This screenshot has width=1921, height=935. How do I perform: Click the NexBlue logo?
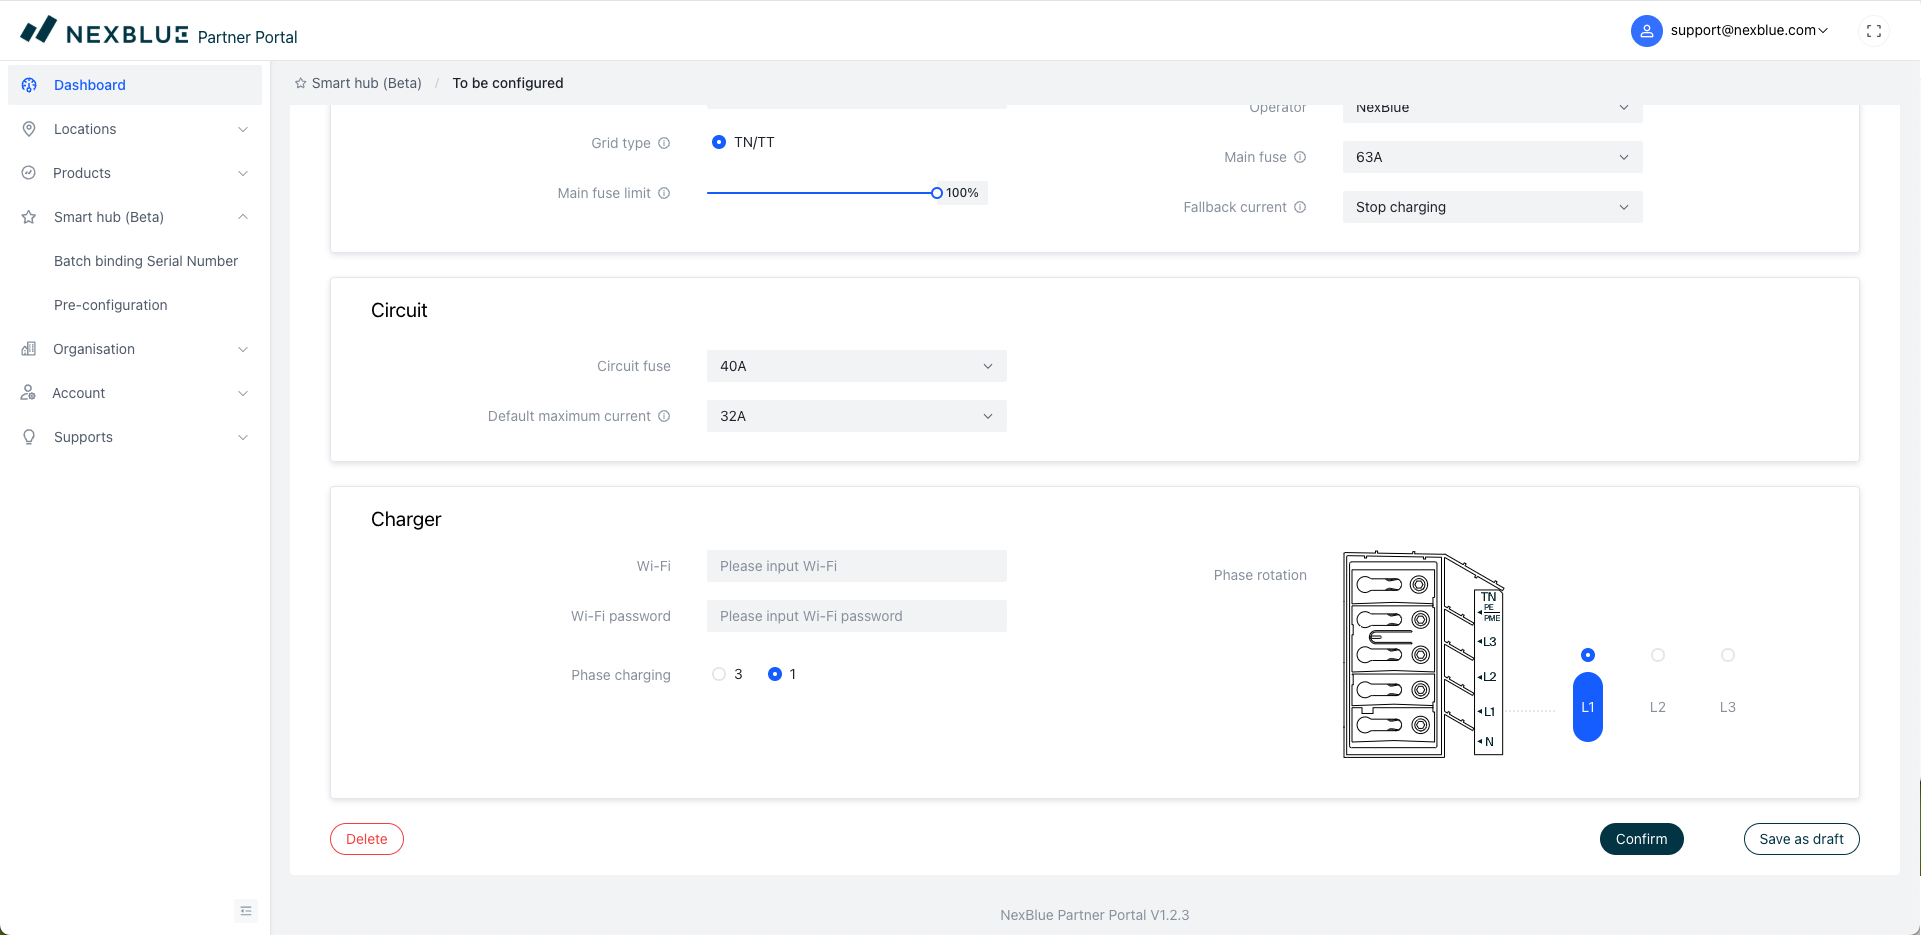tap(104, 32)
